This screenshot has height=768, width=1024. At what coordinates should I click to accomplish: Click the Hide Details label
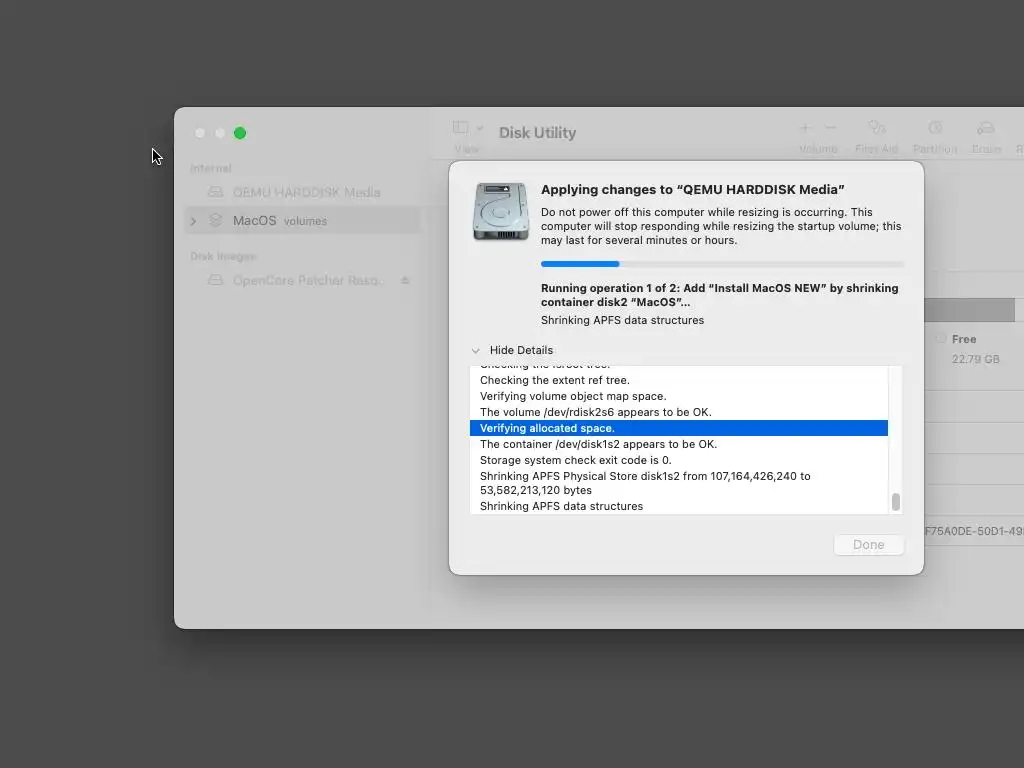point(521,350)
